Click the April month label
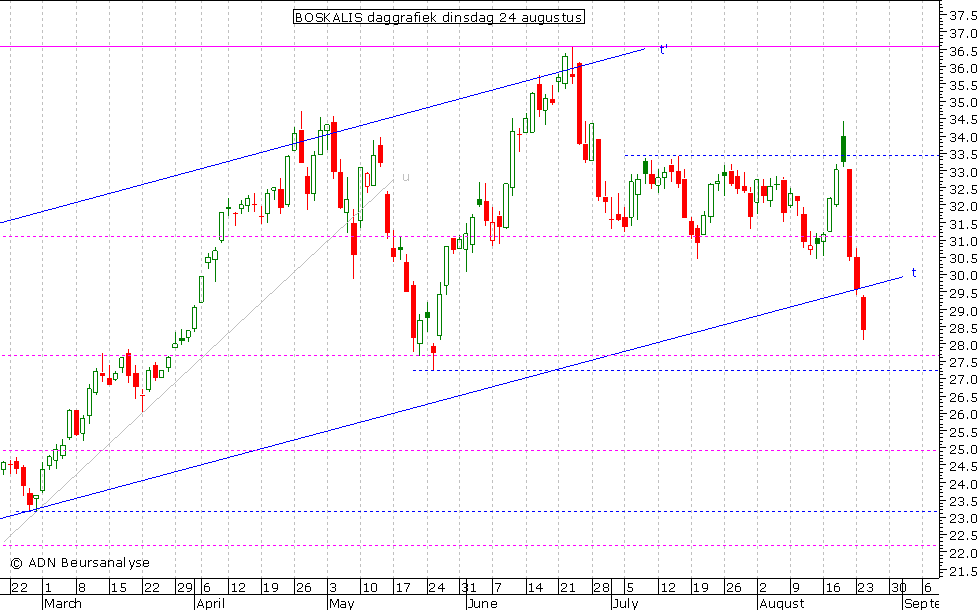Screen dimensions: 980x610 point(211,603)
